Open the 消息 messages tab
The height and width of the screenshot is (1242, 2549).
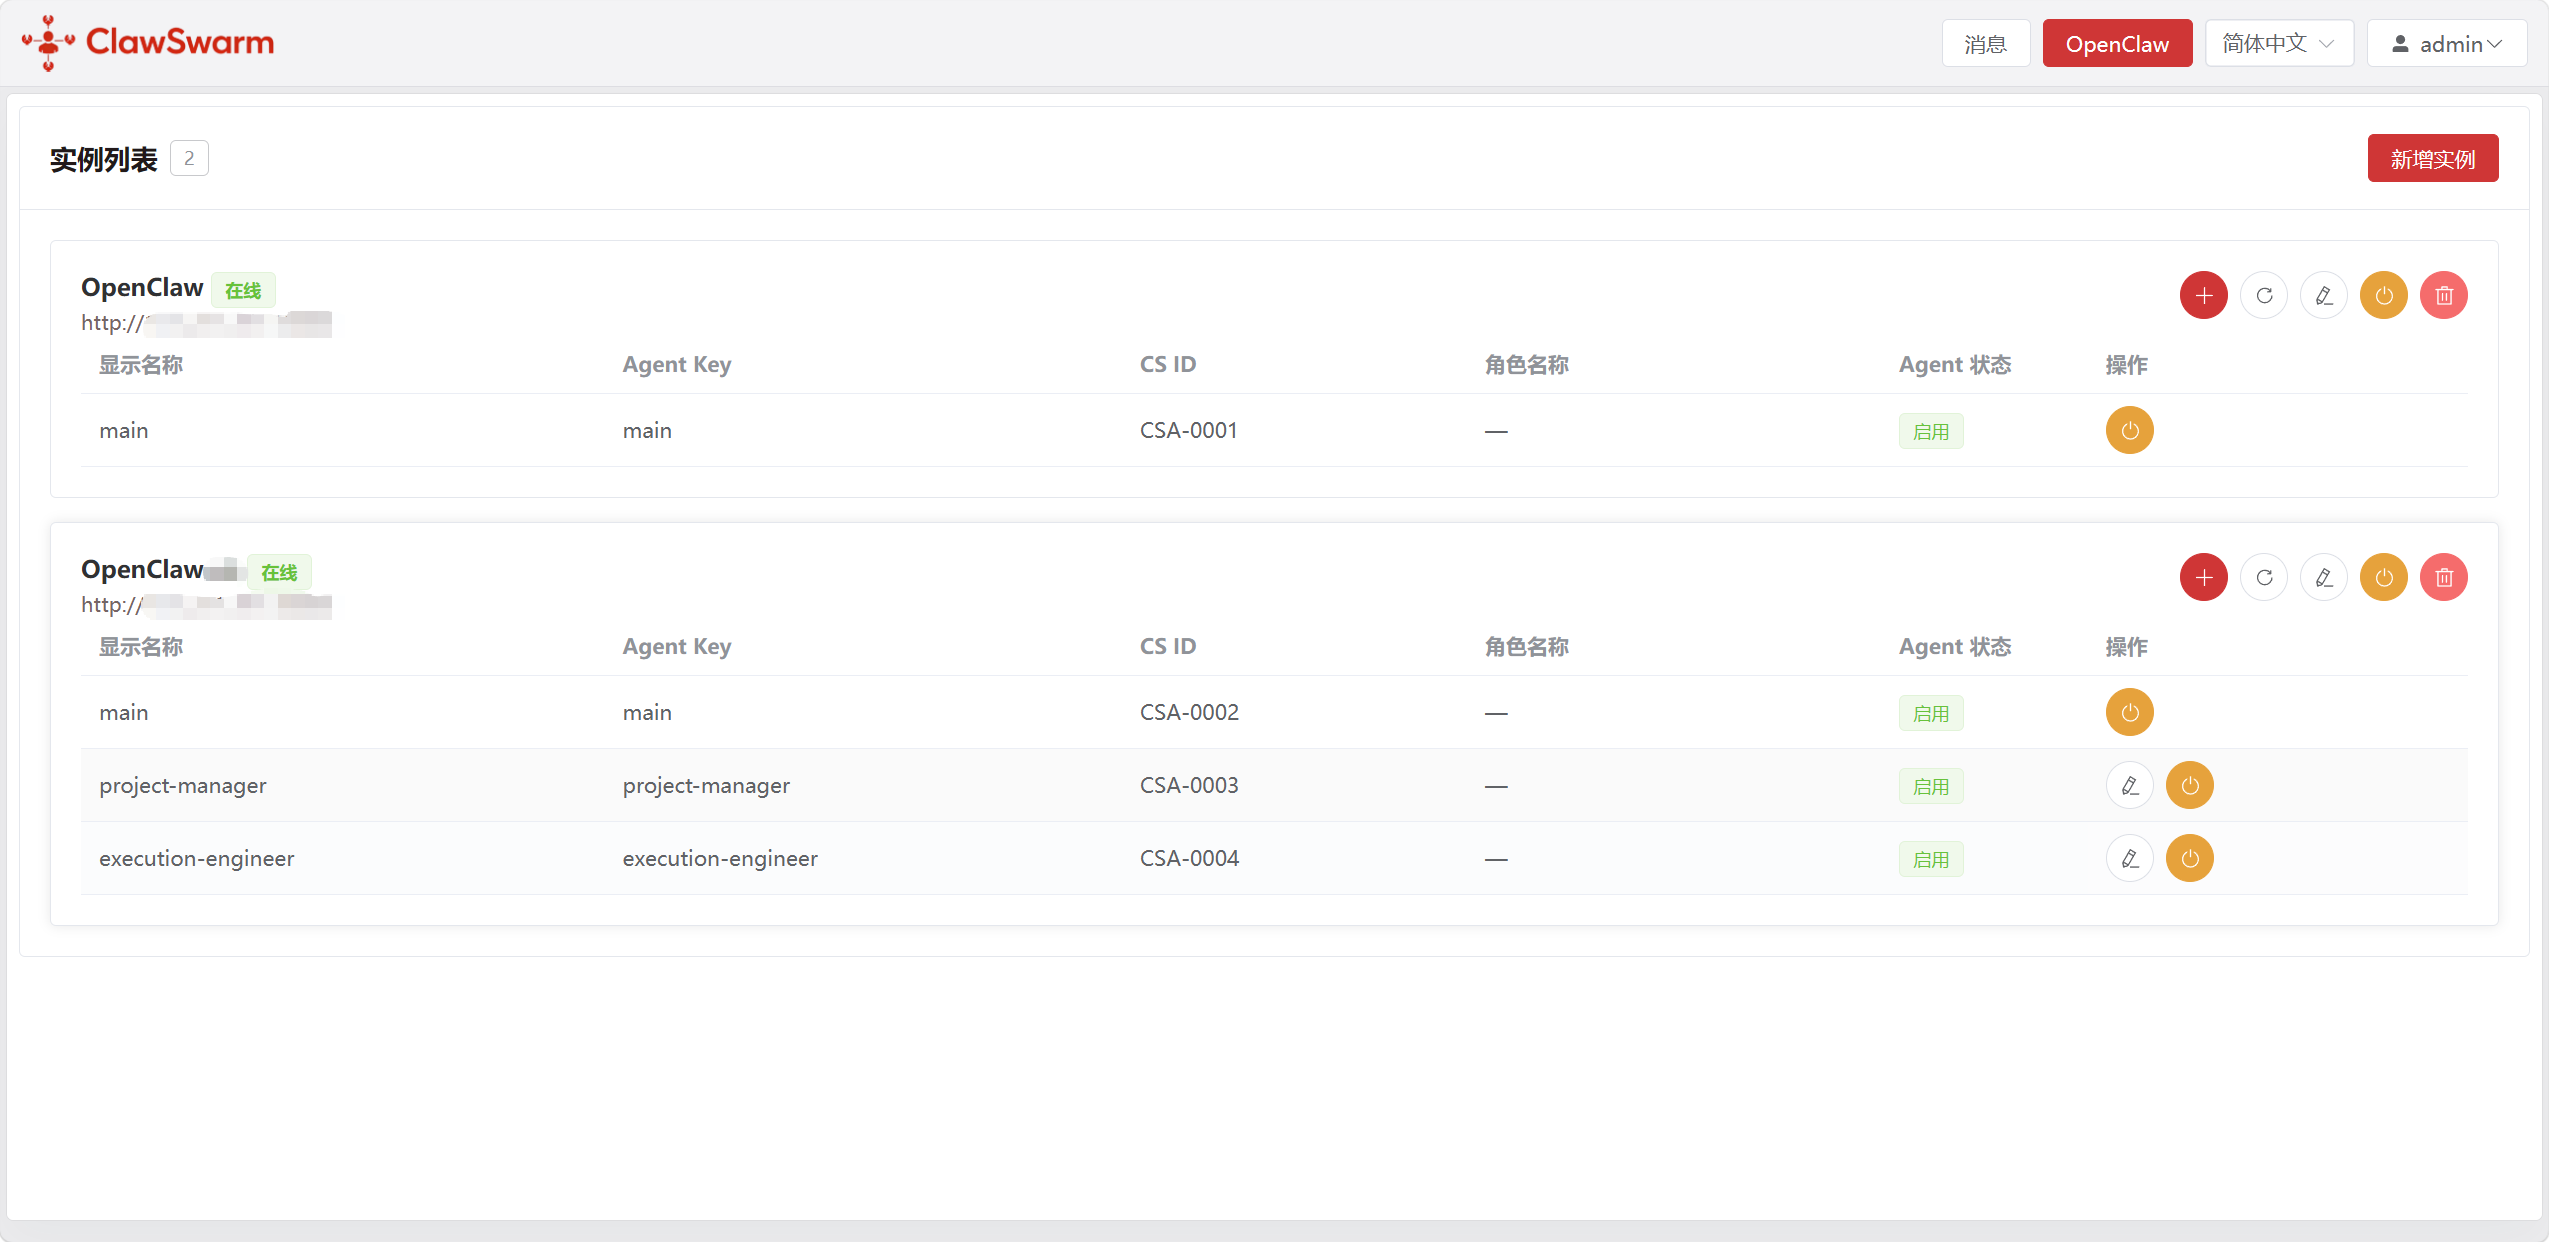[x=1985, y=43]
